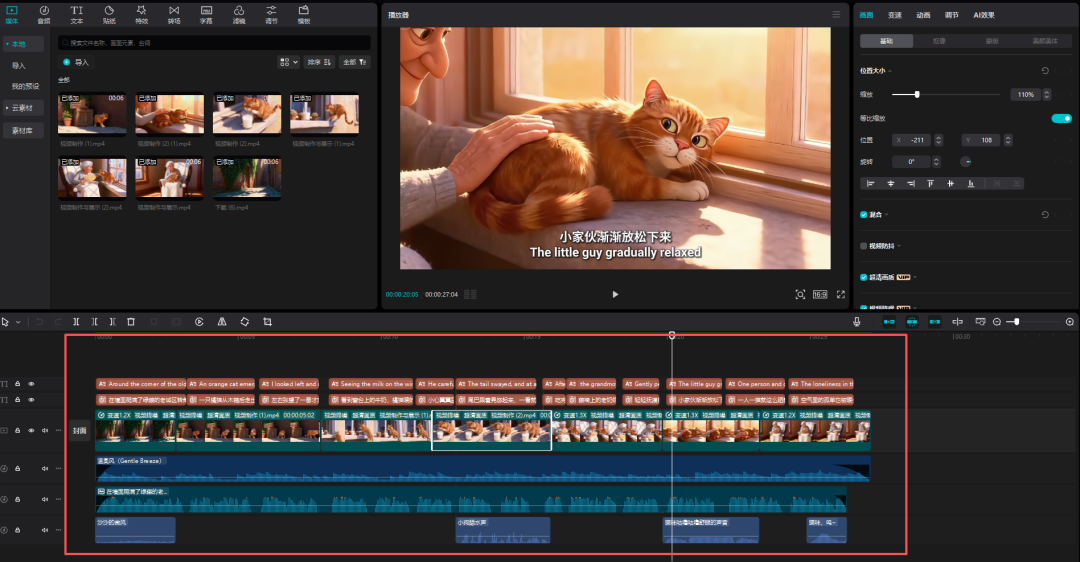1080x562 pixels.
Task: Toggle main-track magnet snapping in the timeline toolbar
Action: (889, 322)
